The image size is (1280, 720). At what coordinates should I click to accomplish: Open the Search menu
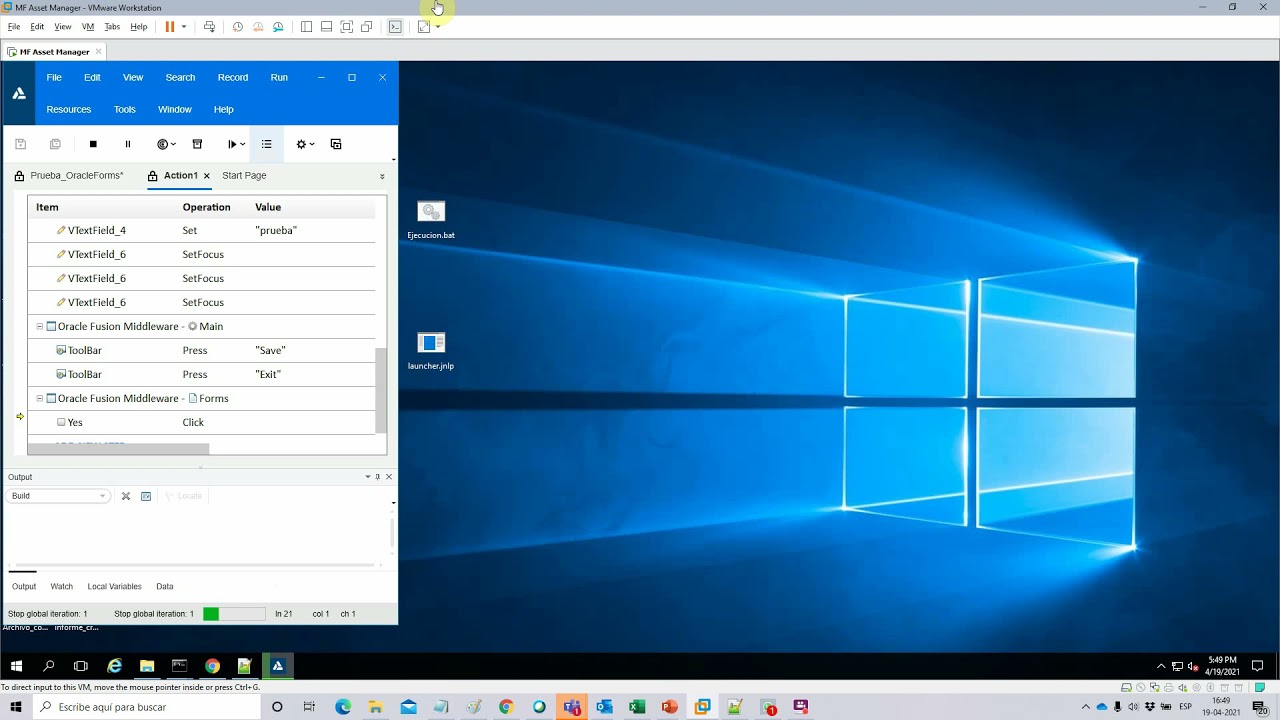[180, 77]
